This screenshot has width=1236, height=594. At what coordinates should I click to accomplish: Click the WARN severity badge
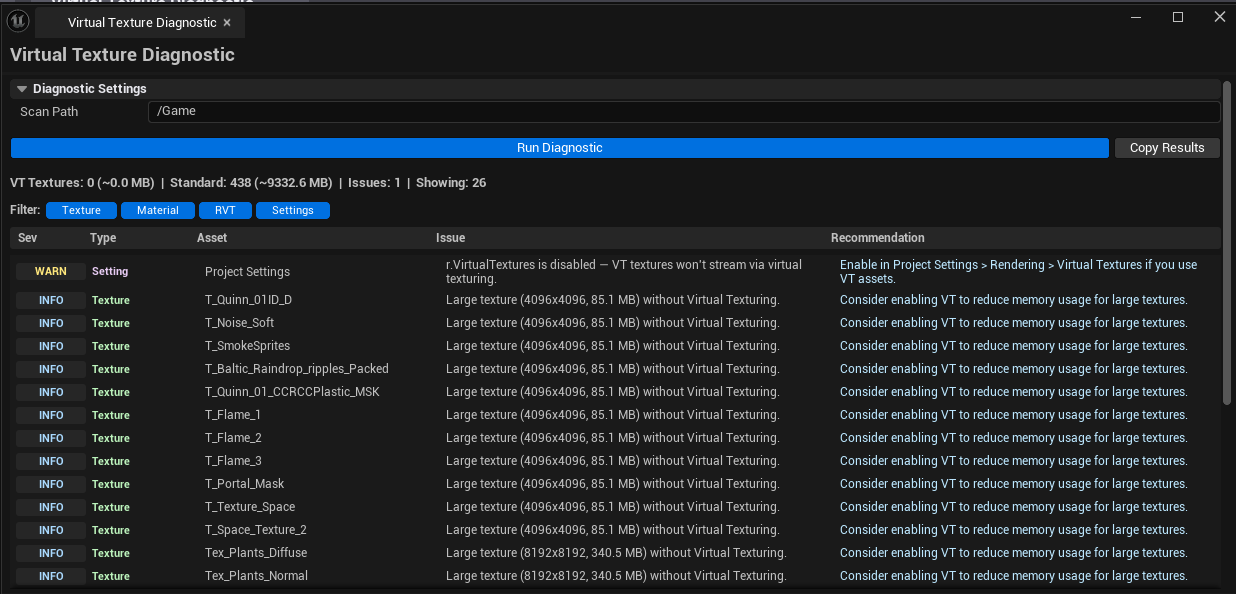coord(51,271)
